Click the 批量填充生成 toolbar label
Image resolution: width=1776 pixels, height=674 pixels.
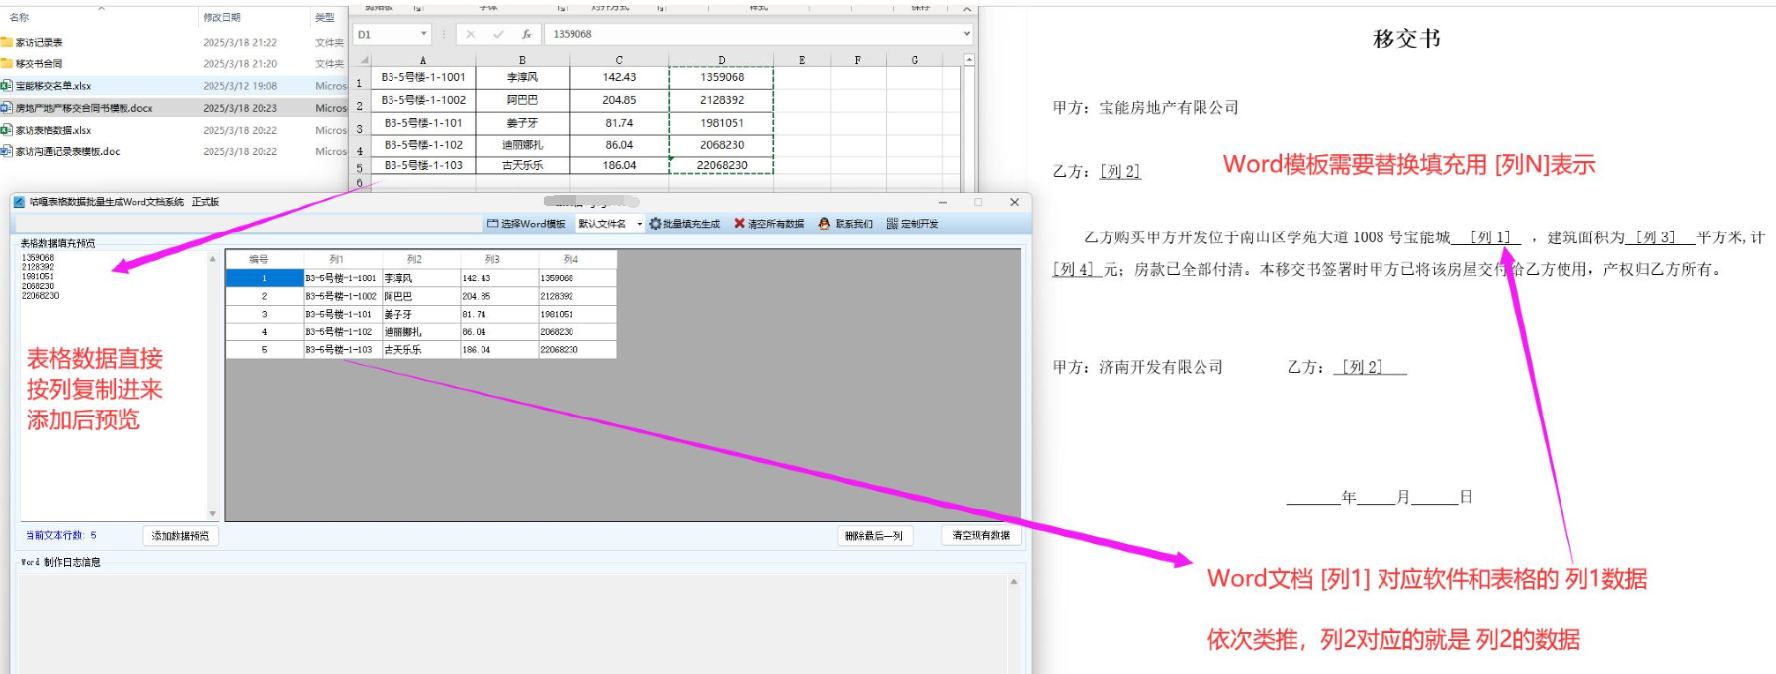click(691, 224)
